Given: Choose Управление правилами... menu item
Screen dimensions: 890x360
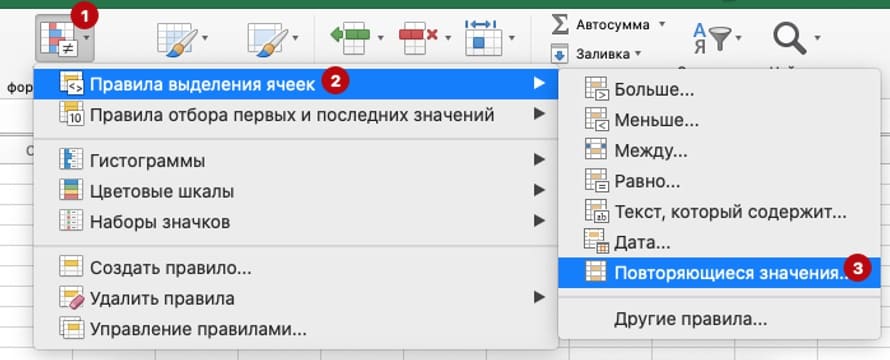Looking at the screenshot, I should [x=296, y=328].
